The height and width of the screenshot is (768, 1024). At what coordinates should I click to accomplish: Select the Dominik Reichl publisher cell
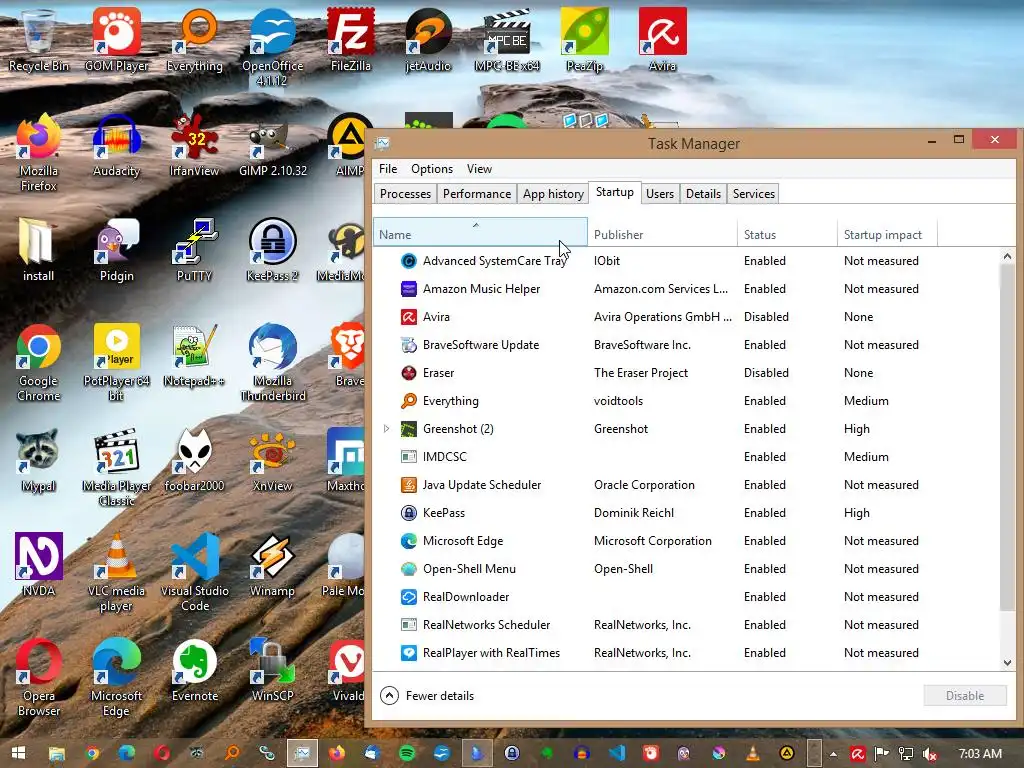[633, 513]
